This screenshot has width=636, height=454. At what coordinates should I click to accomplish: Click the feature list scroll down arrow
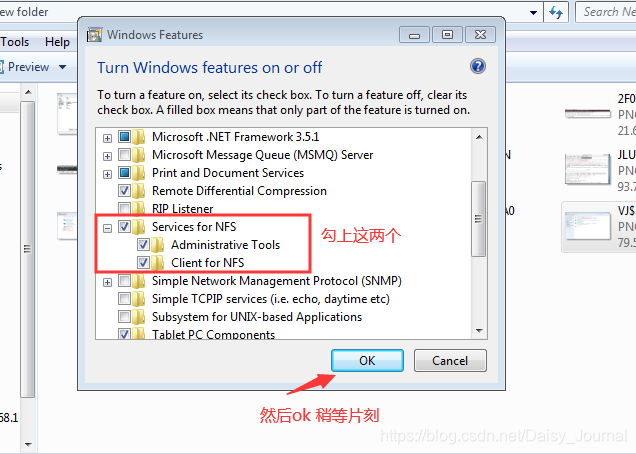point(479,331)
